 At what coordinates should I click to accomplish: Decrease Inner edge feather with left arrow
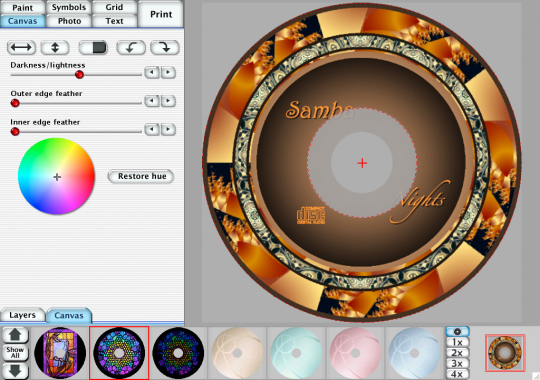(152, 130)
